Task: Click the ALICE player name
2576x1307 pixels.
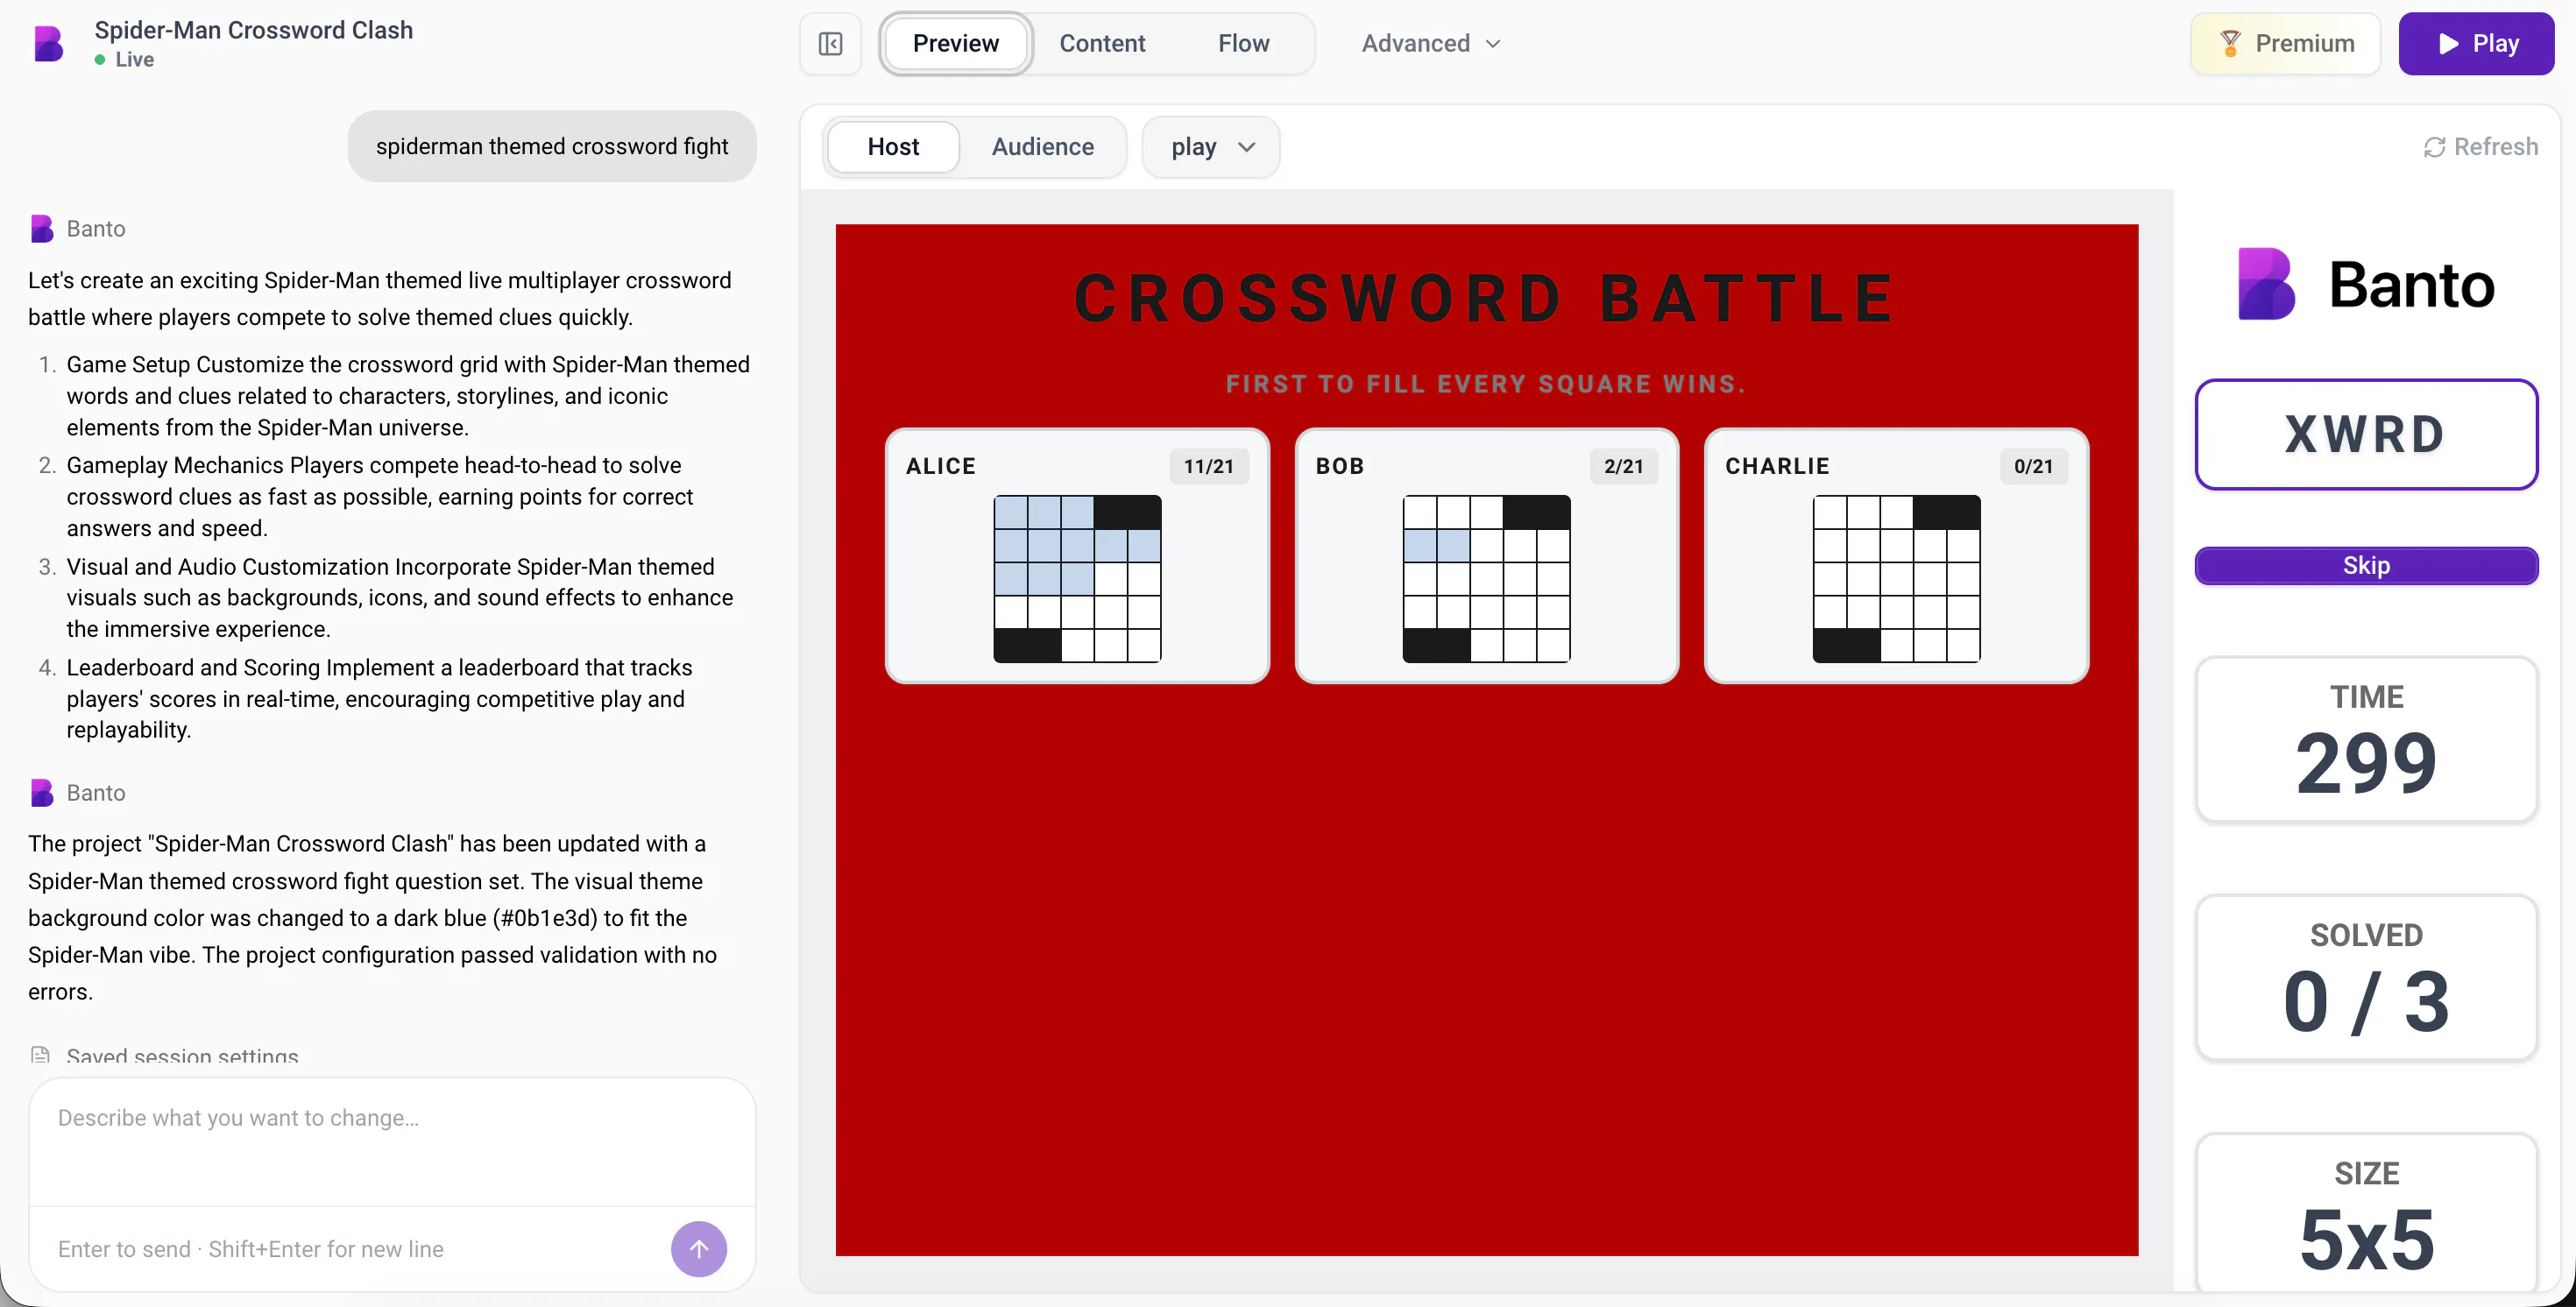Action: (940, 466)
